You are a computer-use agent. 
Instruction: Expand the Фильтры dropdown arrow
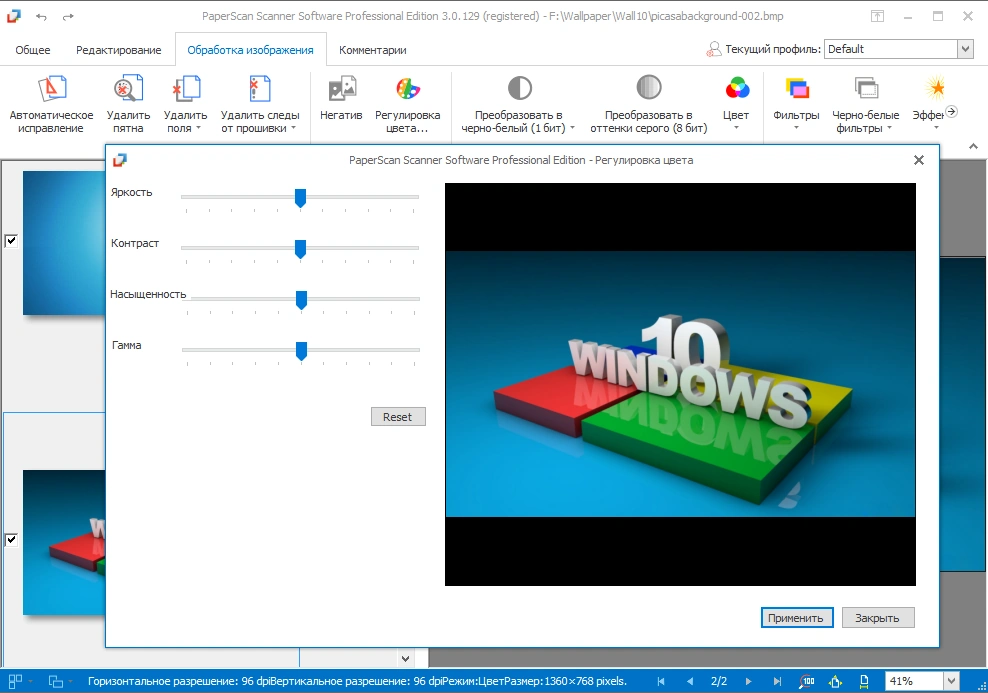(796, 129)
